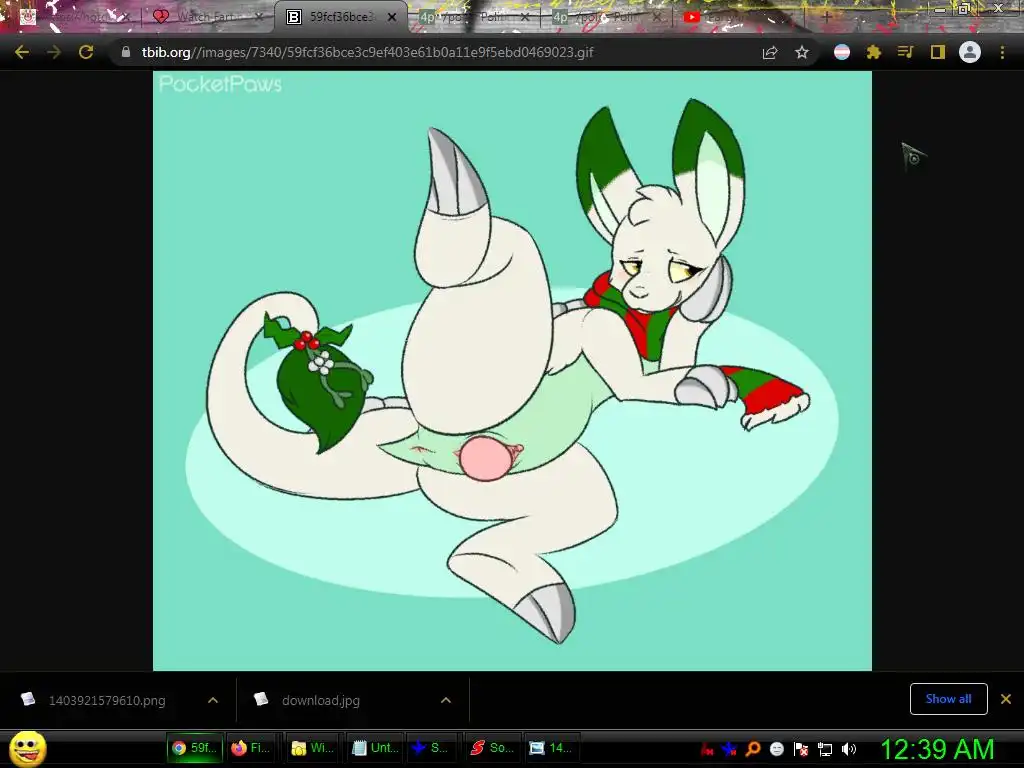This screenshot has width=1024, height=768.
Task: Toggle the browser side panel
Action: click(x=938, y=52)
